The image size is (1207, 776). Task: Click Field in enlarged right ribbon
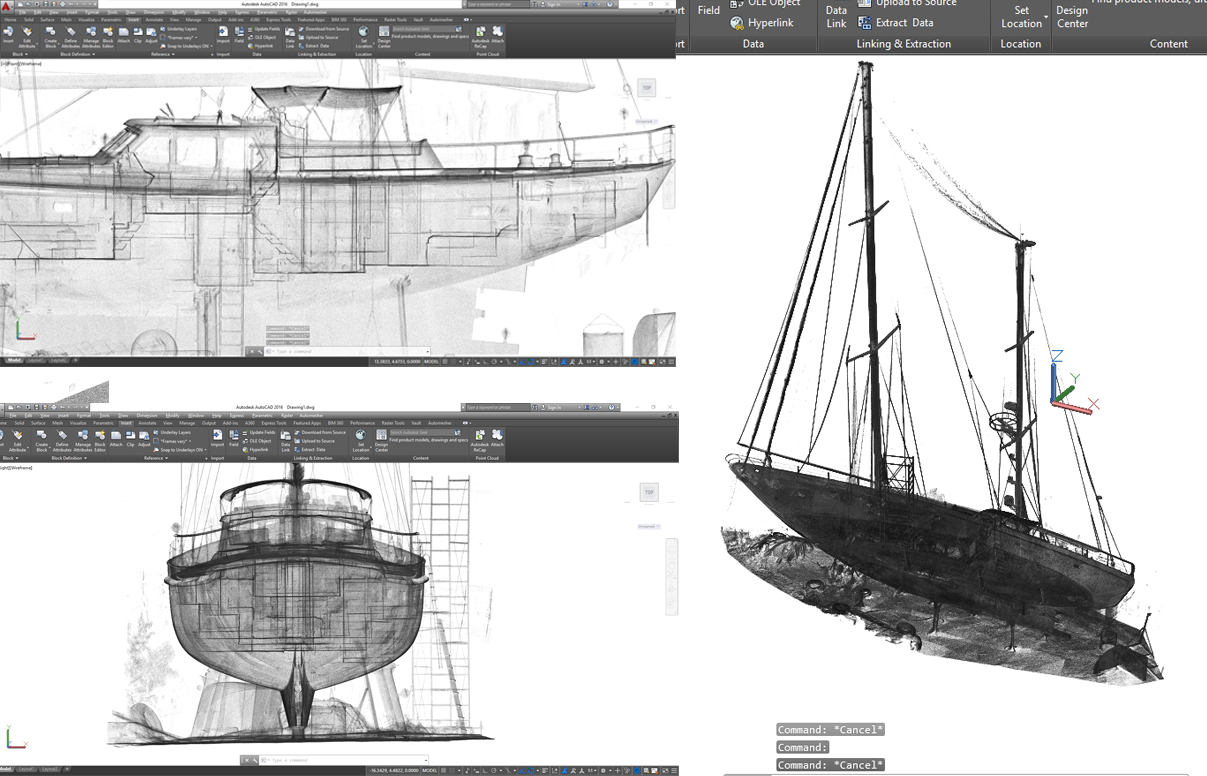pos(709,10)
